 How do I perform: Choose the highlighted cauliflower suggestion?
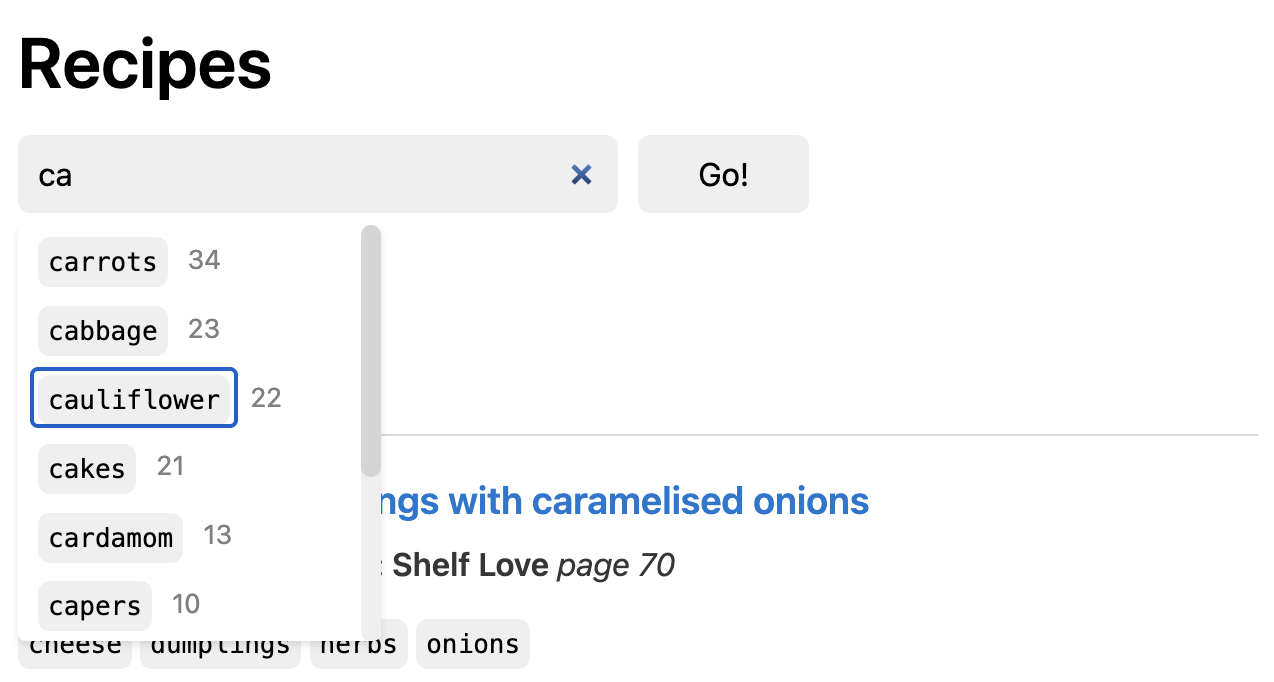pyautogui.click(x=133, y=398)
